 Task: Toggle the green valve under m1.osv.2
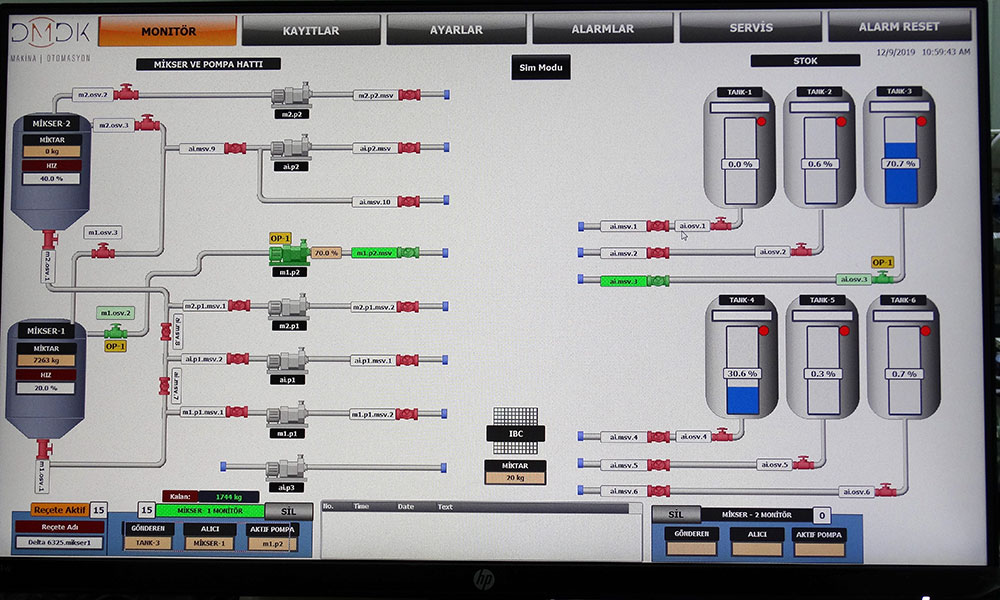[x=115, y=332]
